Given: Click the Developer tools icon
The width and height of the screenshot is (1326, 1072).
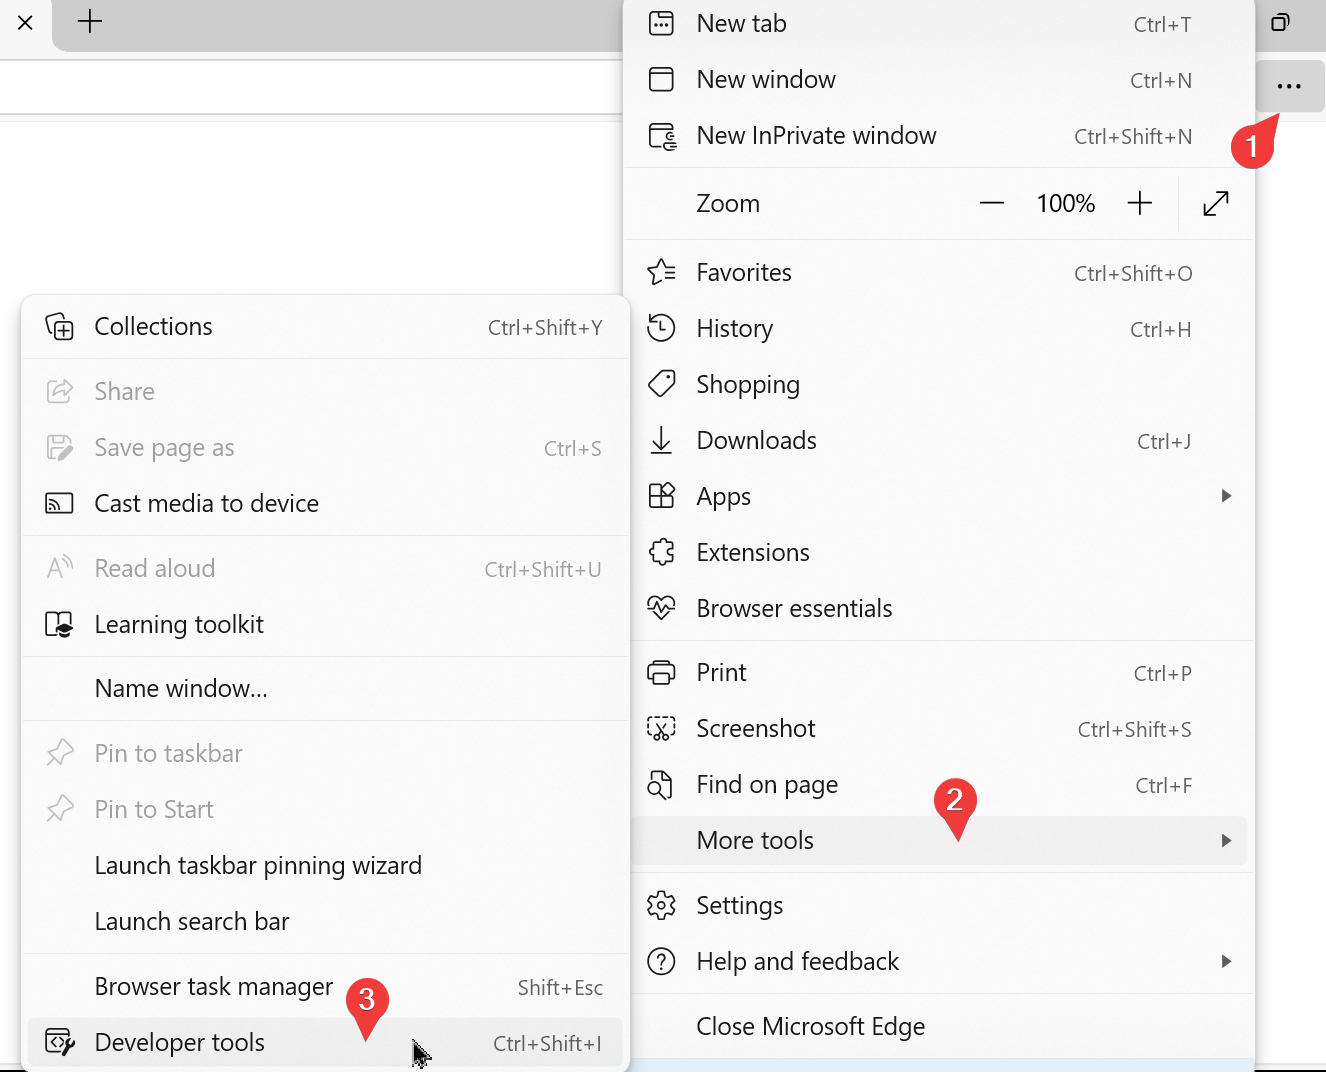Looking at the screenshot, I should coord(60,1042).
